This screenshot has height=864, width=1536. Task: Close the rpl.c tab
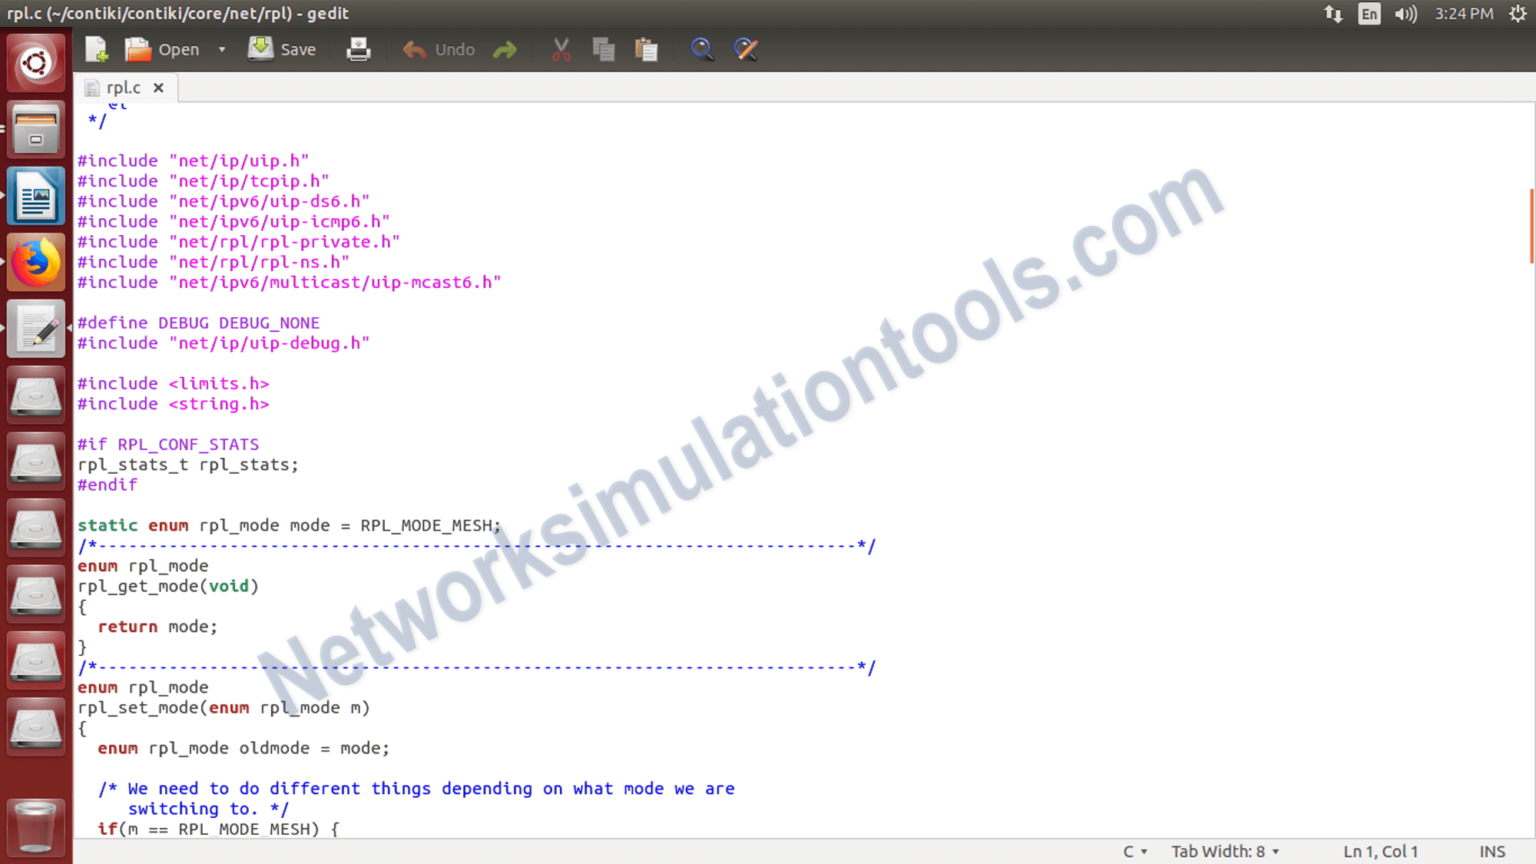pyautogui.click(x=158, y=88)
